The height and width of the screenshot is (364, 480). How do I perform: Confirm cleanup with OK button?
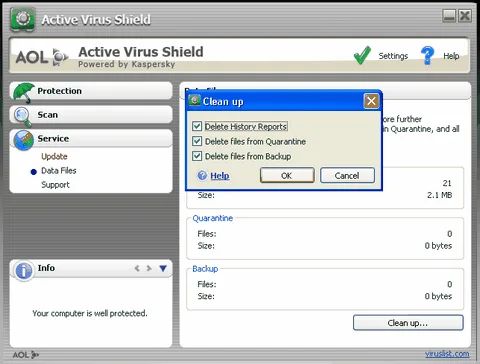287,175
